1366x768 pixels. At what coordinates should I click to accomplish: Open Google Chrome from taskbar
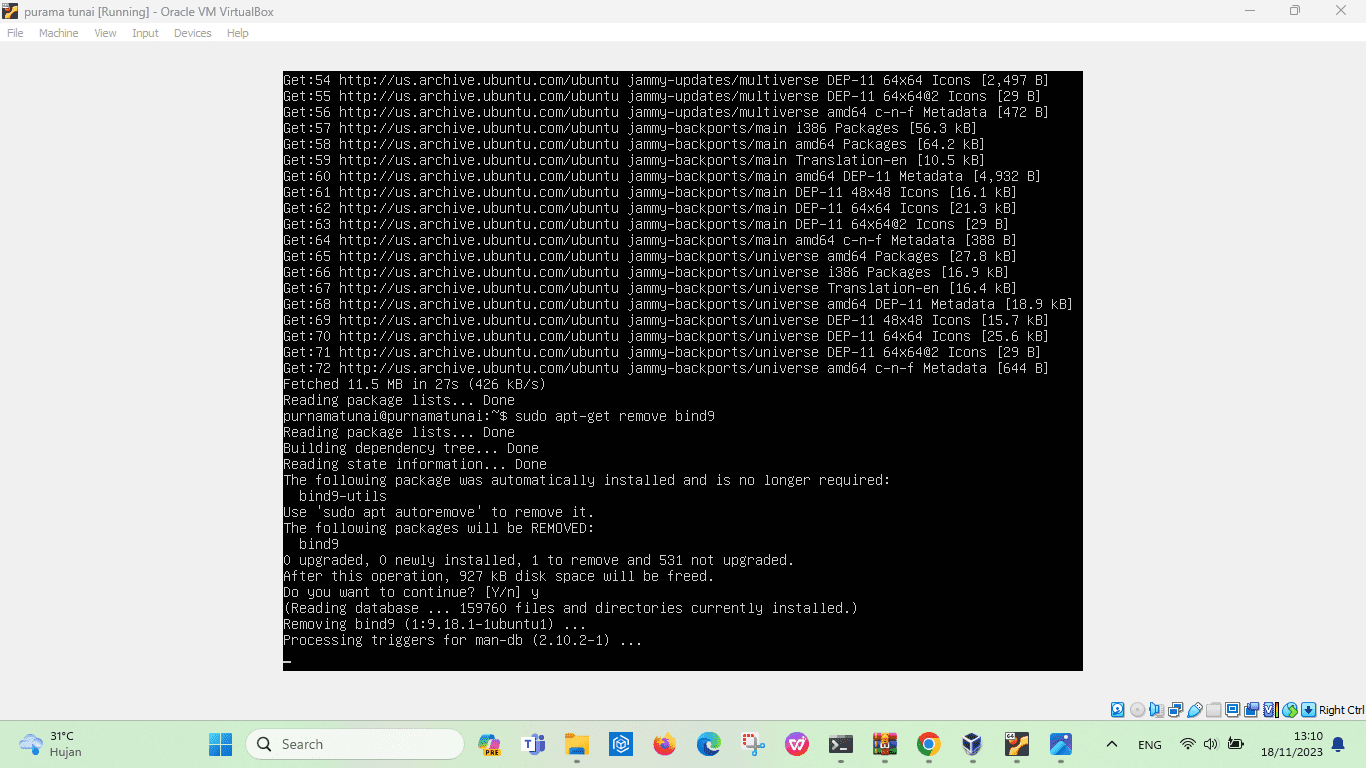[x=929, y=744]
